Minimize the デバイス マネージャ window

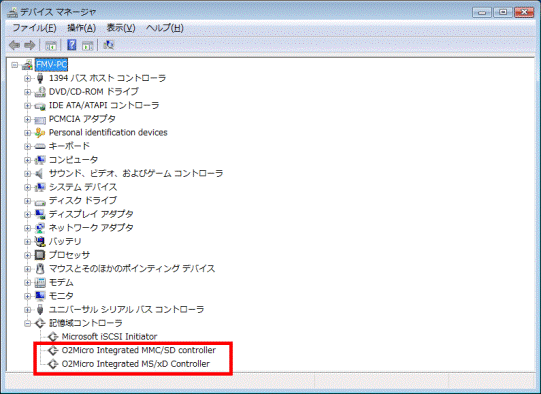click(482, 12)
